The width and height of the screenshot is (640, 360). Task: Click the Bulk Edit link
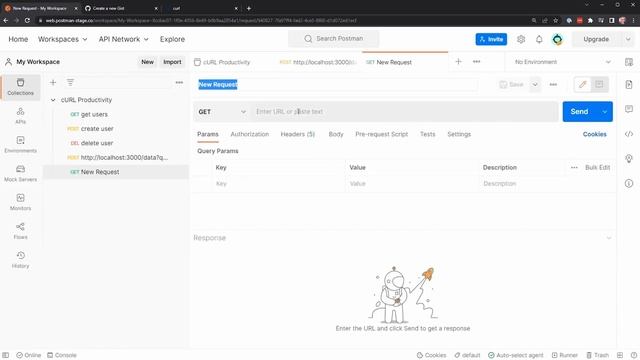coord(597,167)
